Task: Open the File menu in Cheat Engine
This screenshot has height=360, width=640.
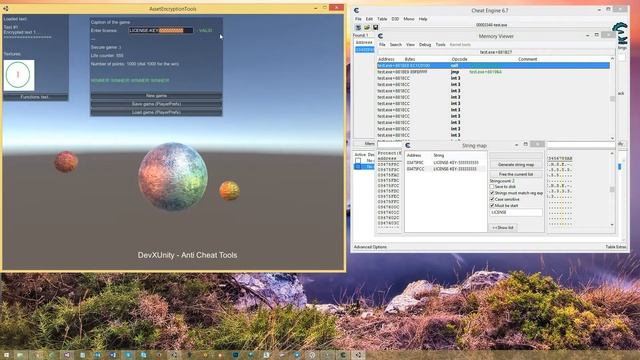Action: (358, 19)
